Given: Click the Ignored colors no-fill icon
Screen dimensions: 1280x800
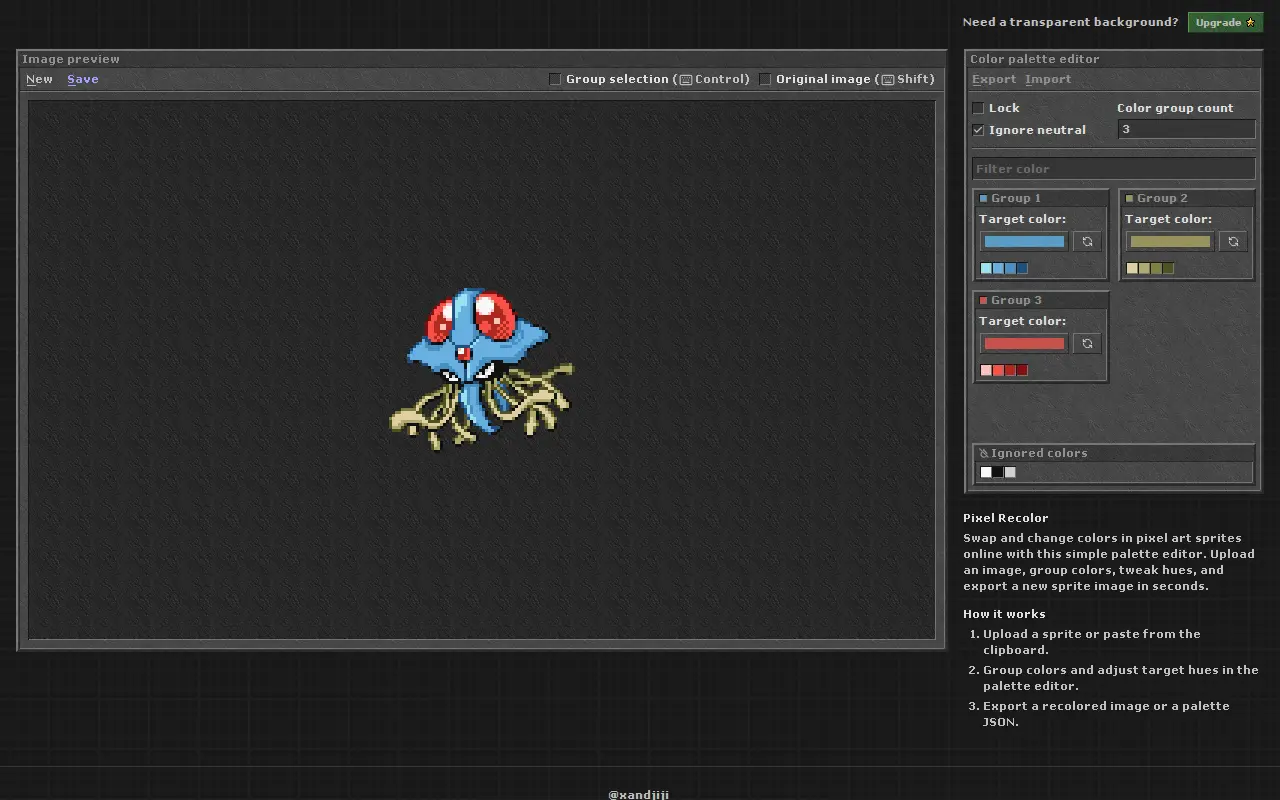Looking at the screenshot, I should [x=984, y=453].
